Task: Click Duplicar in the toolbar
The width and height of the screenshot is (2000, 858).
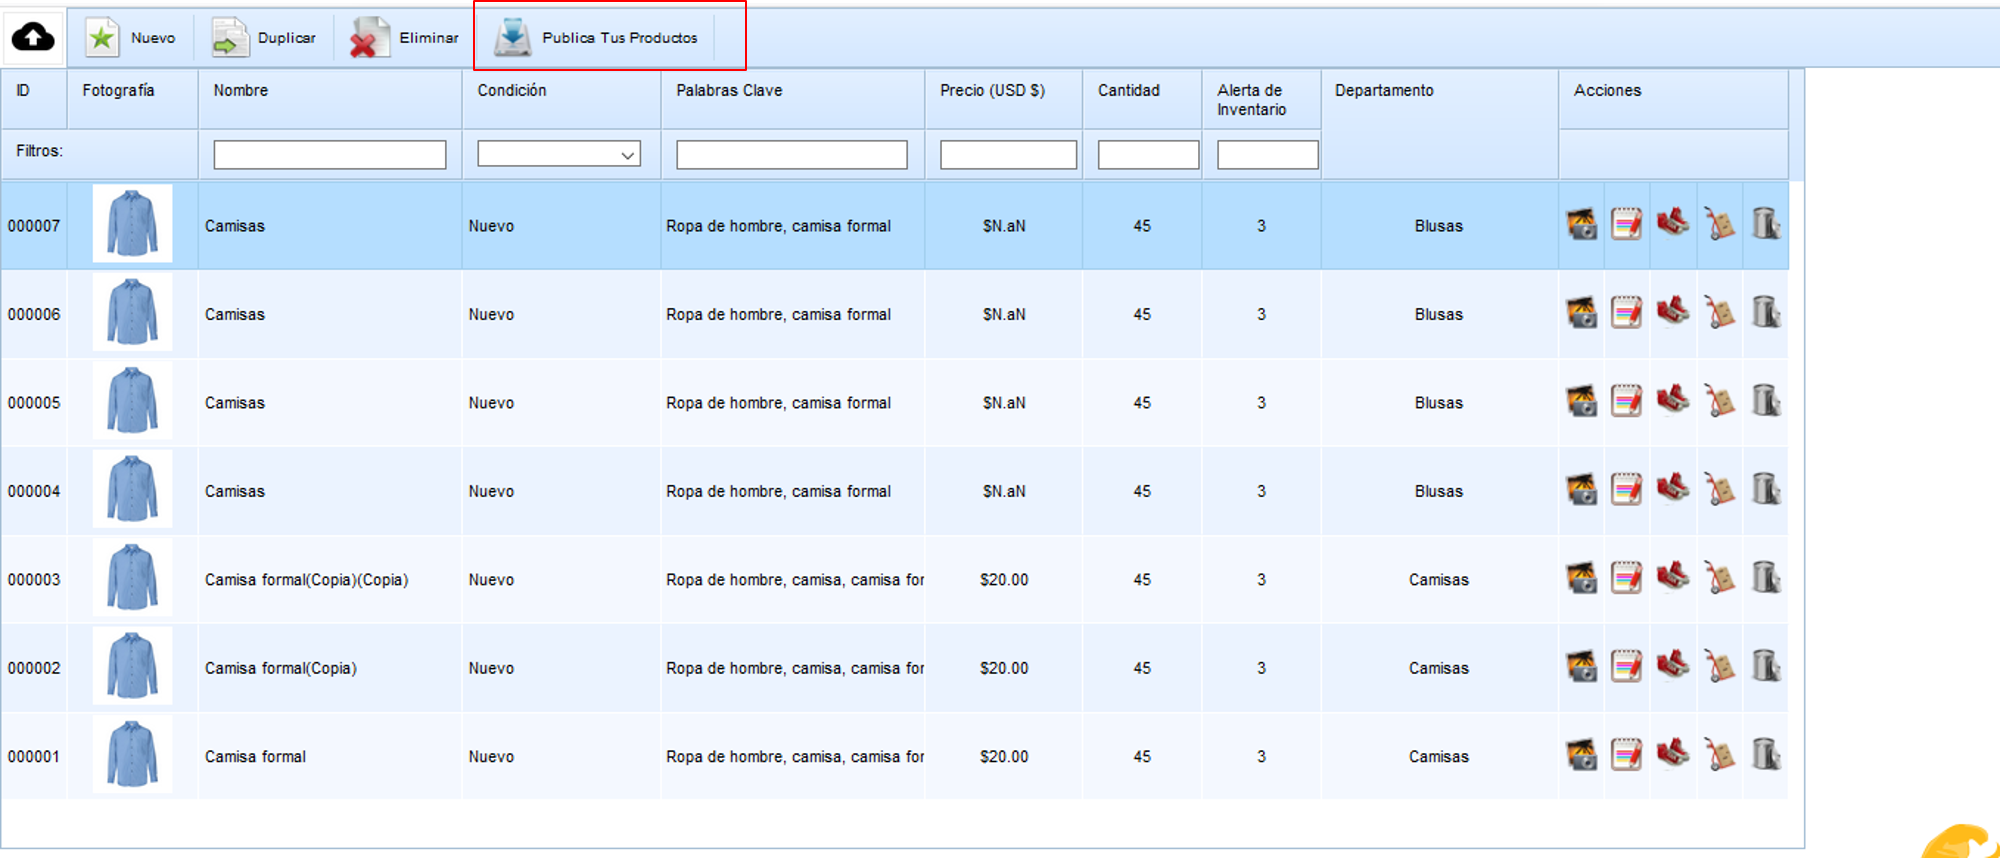Action: pos(265,38)
